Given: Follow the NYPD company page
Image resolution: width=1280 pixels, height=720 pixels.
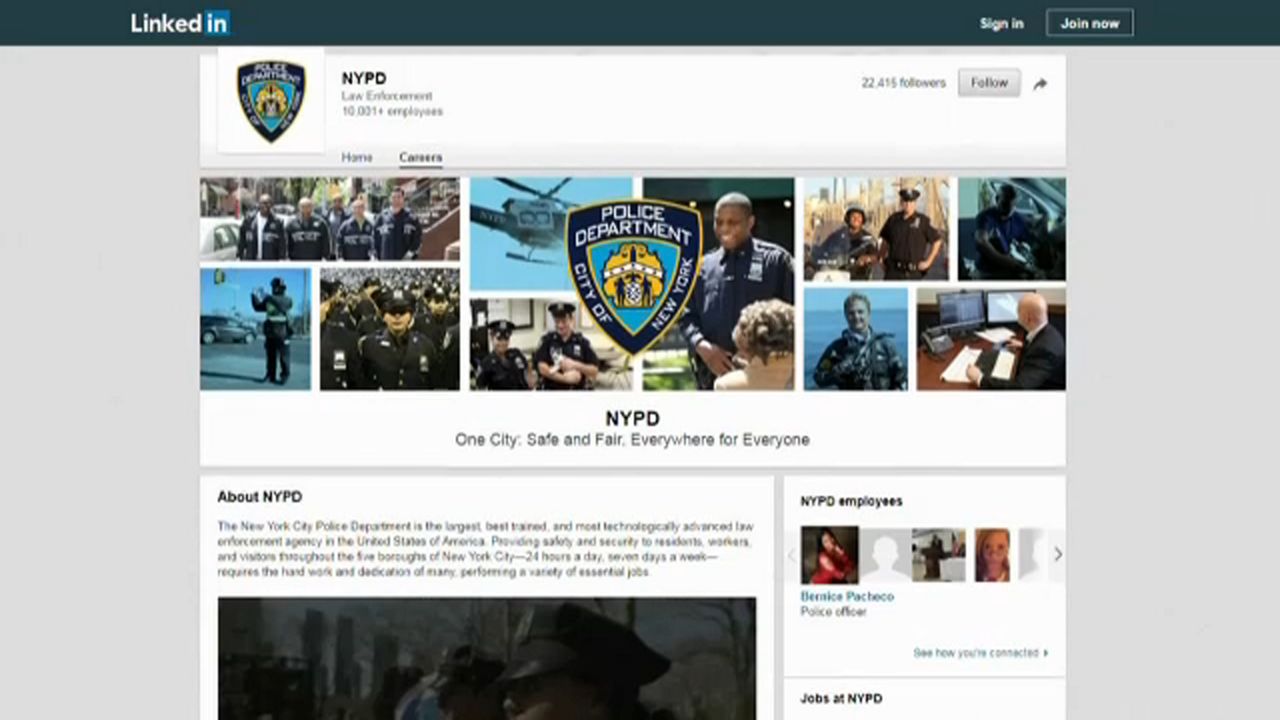Looking at the screenshot, I should (x=989, y=83).
